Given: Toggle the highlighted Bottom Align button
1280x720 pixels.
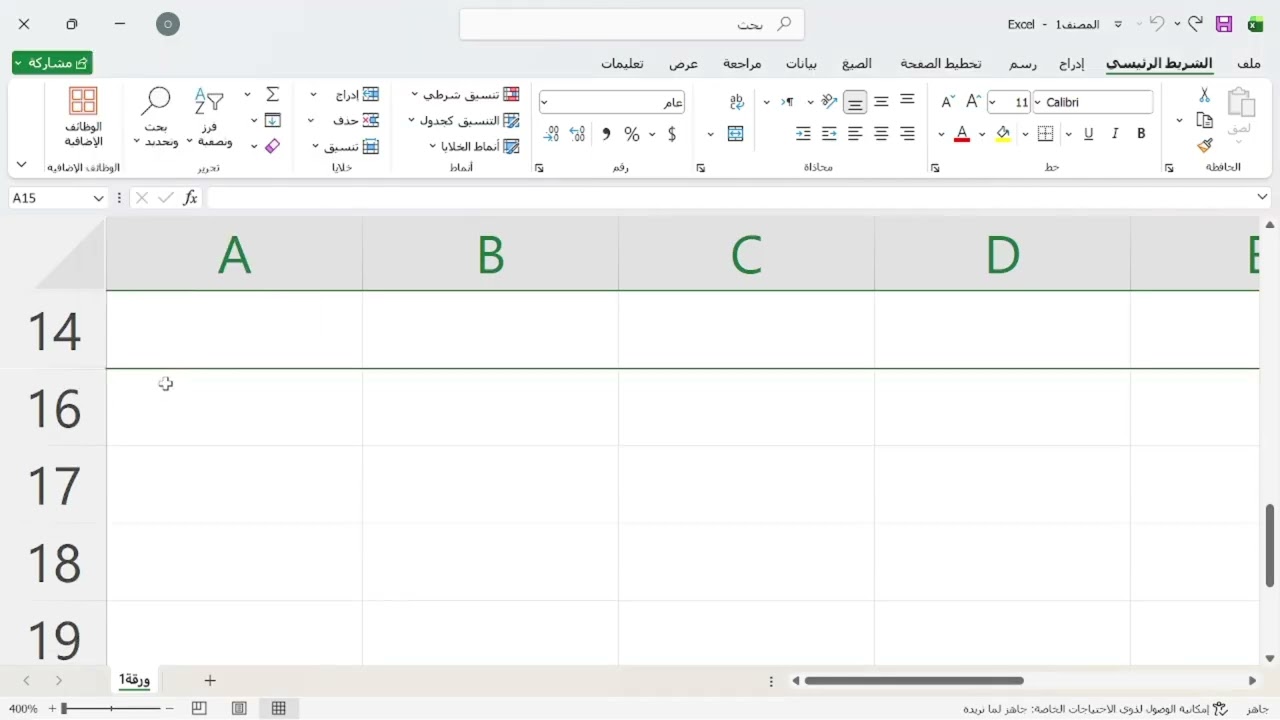Looking at the screenshot, I should tap(855, 102).
